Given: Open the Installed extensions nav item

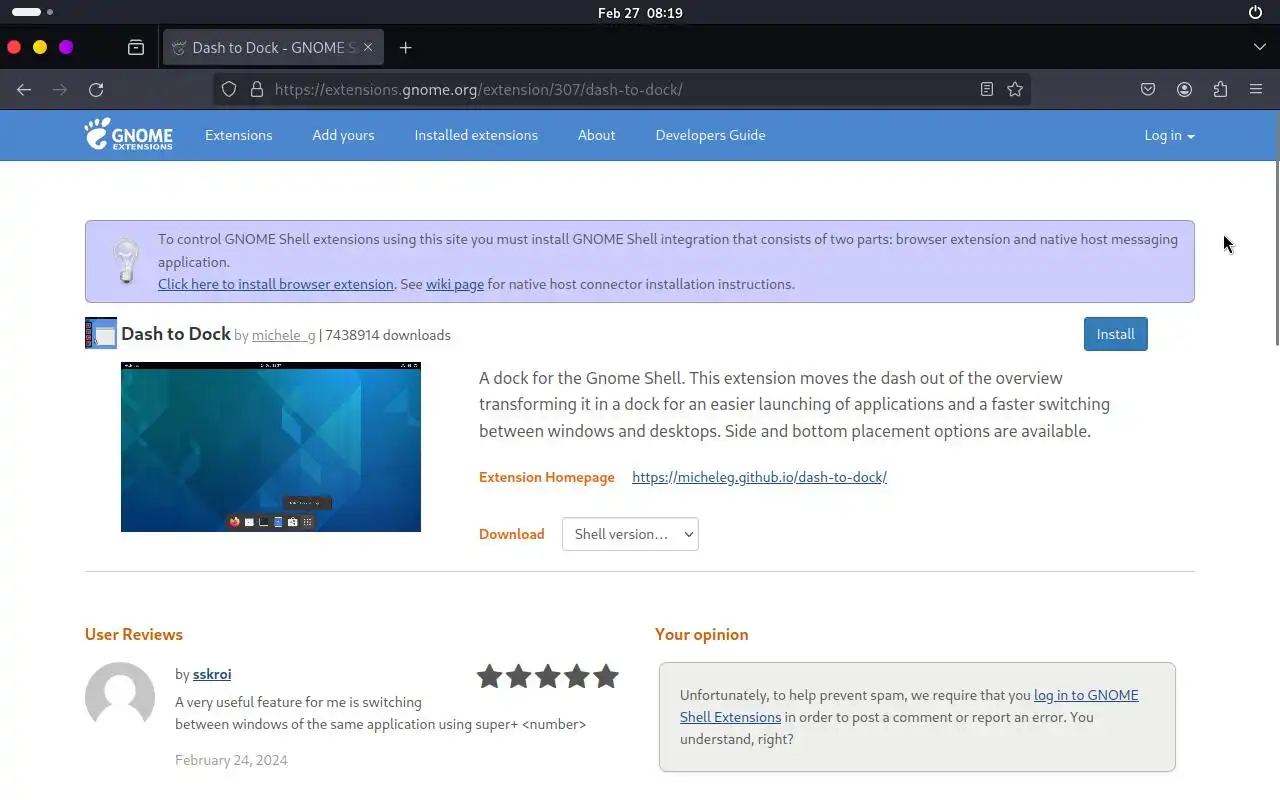Looking at the screenshot, I should coord(476,135).
